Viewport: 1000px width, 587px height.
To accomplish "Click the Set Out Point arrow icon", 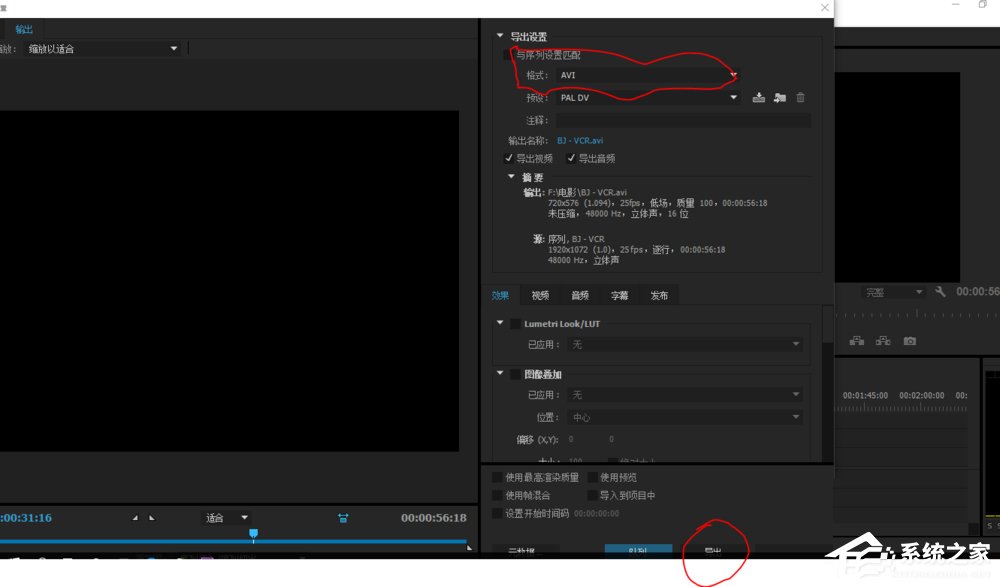I will (x=152, y=518).
